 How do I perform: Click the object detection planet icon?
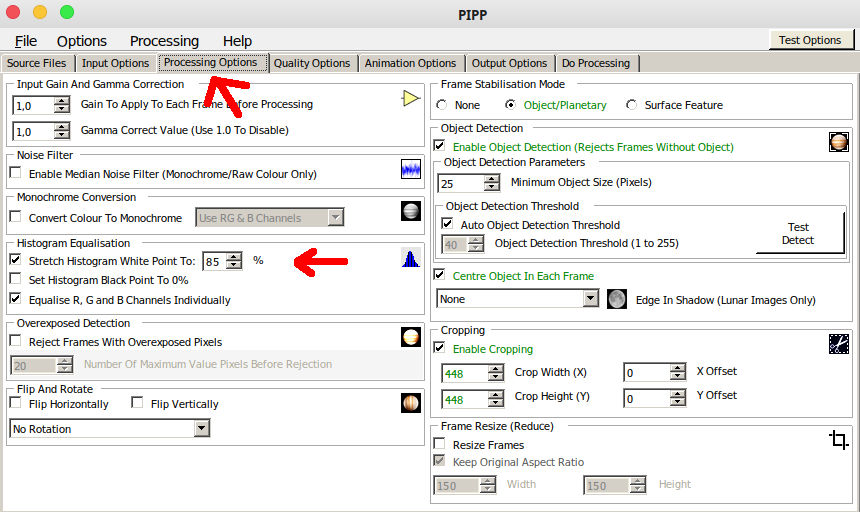tap(838, 142)
